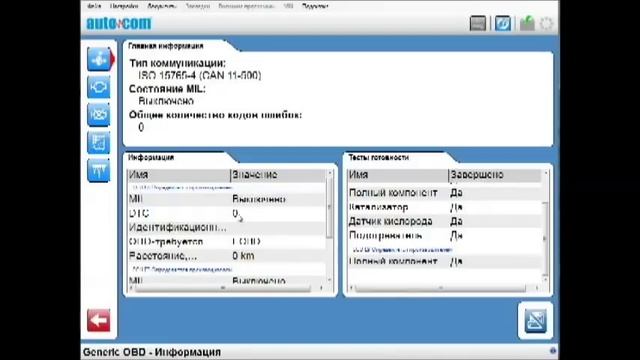Select the Подогреватель readiness row

(445, 236)
